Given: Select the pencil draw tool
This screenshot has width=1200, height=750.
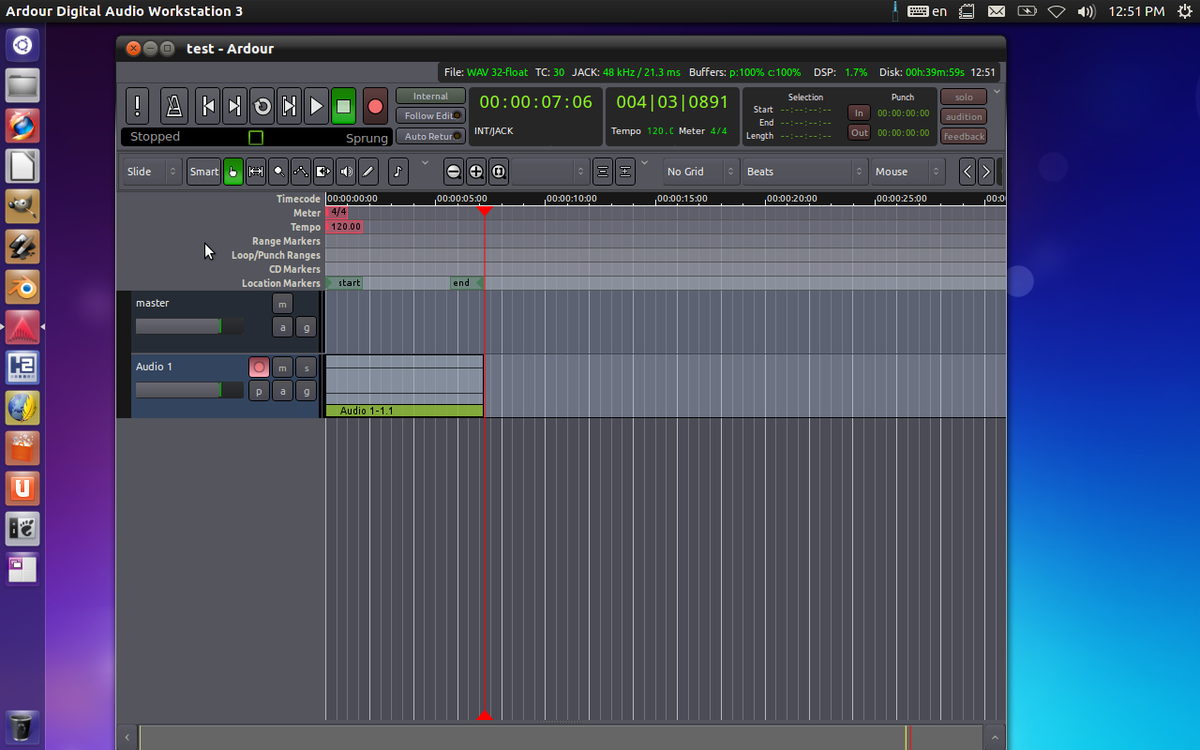Looking at the screenshot, I should (x=369, y=172).
